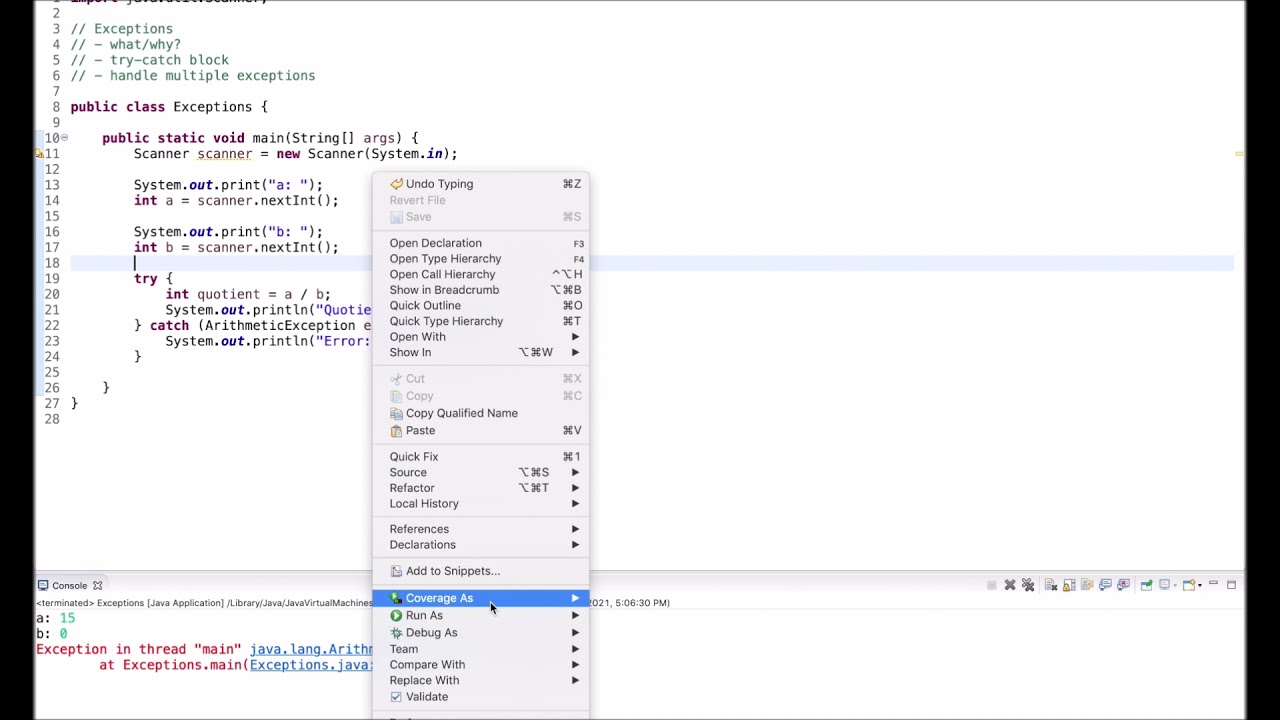
Task: Maximize the Console view
Action: 1232,585
